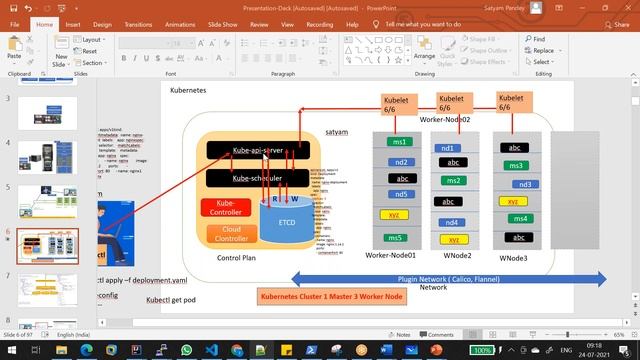Collapse the ribbon with the chevron
This screenshot has height=360, width=640.
[633, 74]
